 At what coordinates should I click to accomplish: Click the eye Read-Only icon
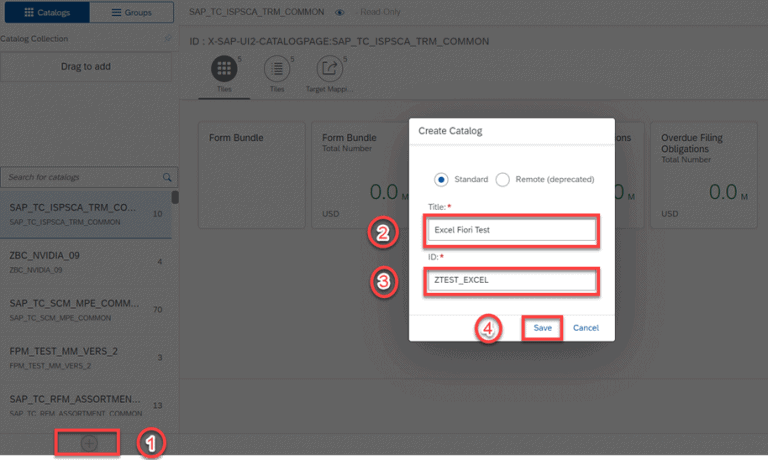(x=341, y=13)
